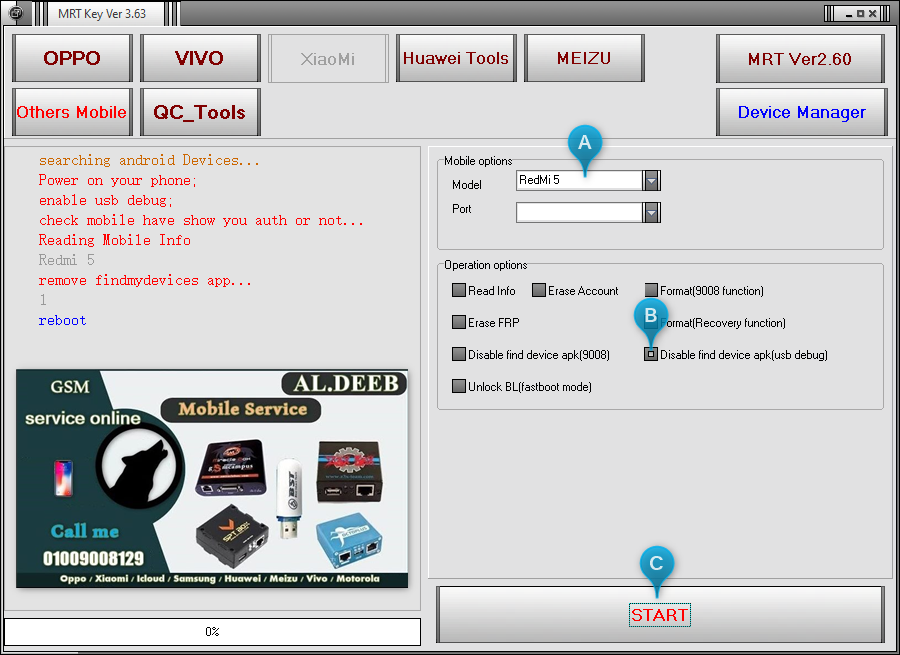Open the VIVO tools section
Viewport: 900px width, 655px height.
tap(200, 58)
